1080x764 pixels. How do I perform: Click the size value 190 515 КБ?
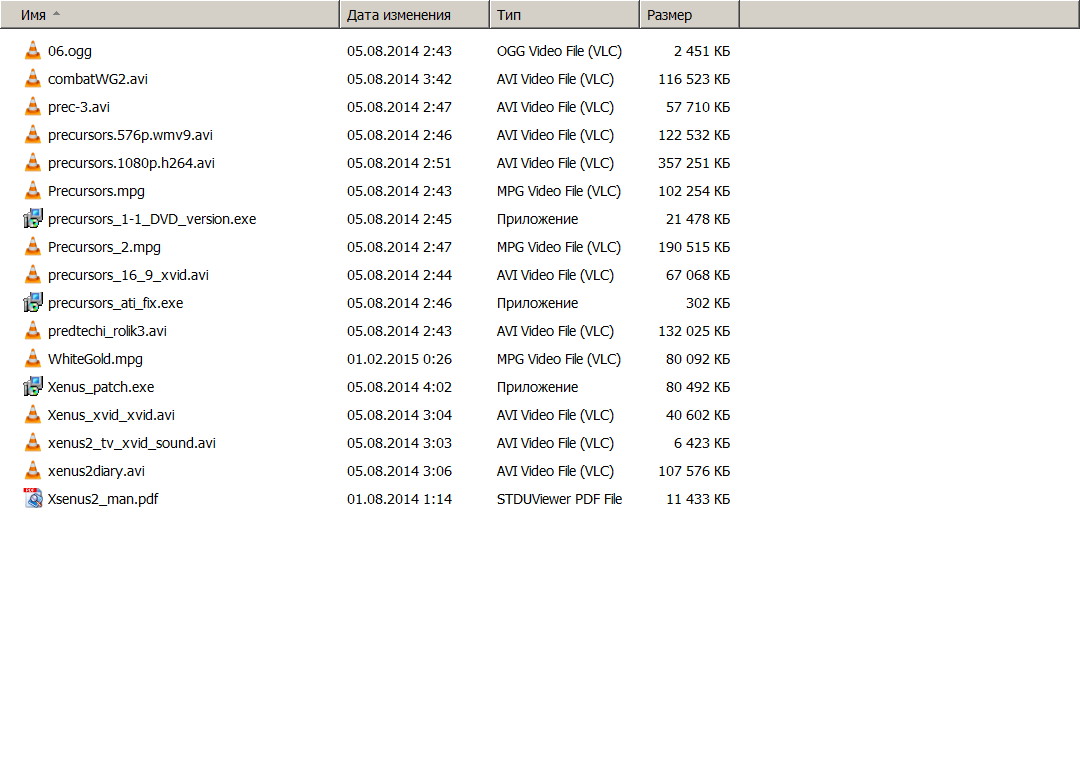click(x=694, y=247)
